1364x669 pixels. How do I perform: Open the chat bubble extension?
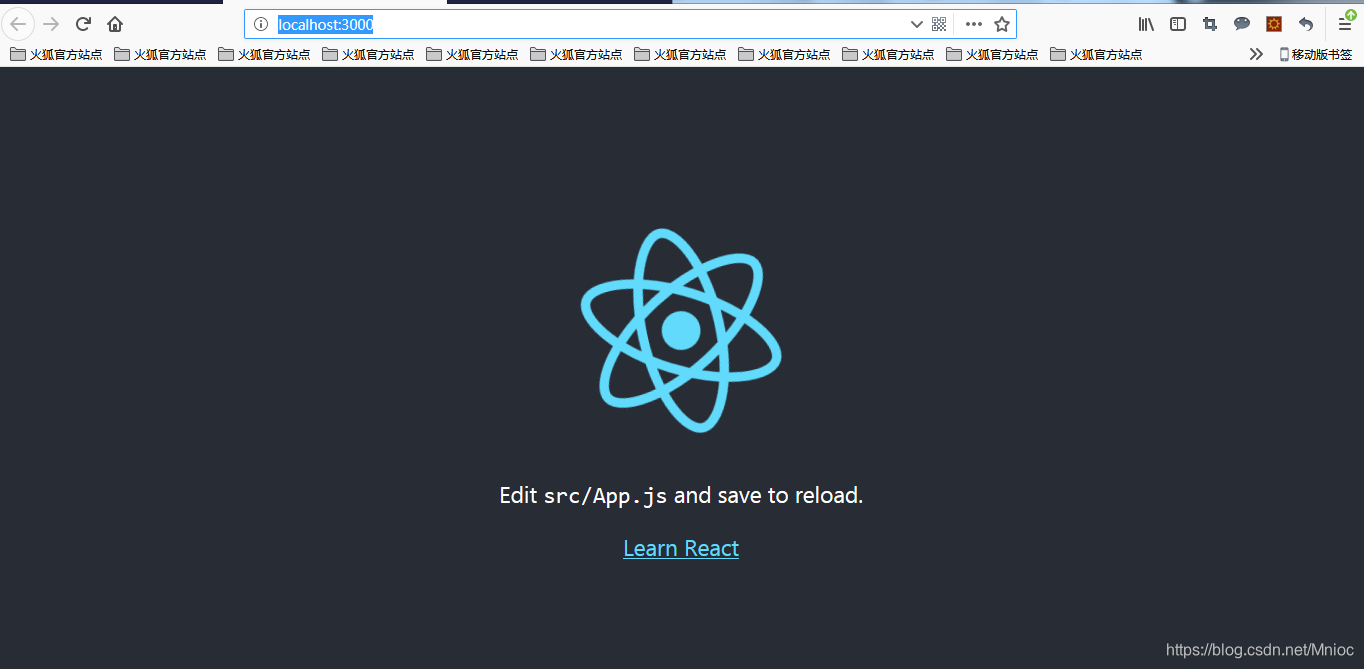coord(1242,24)
